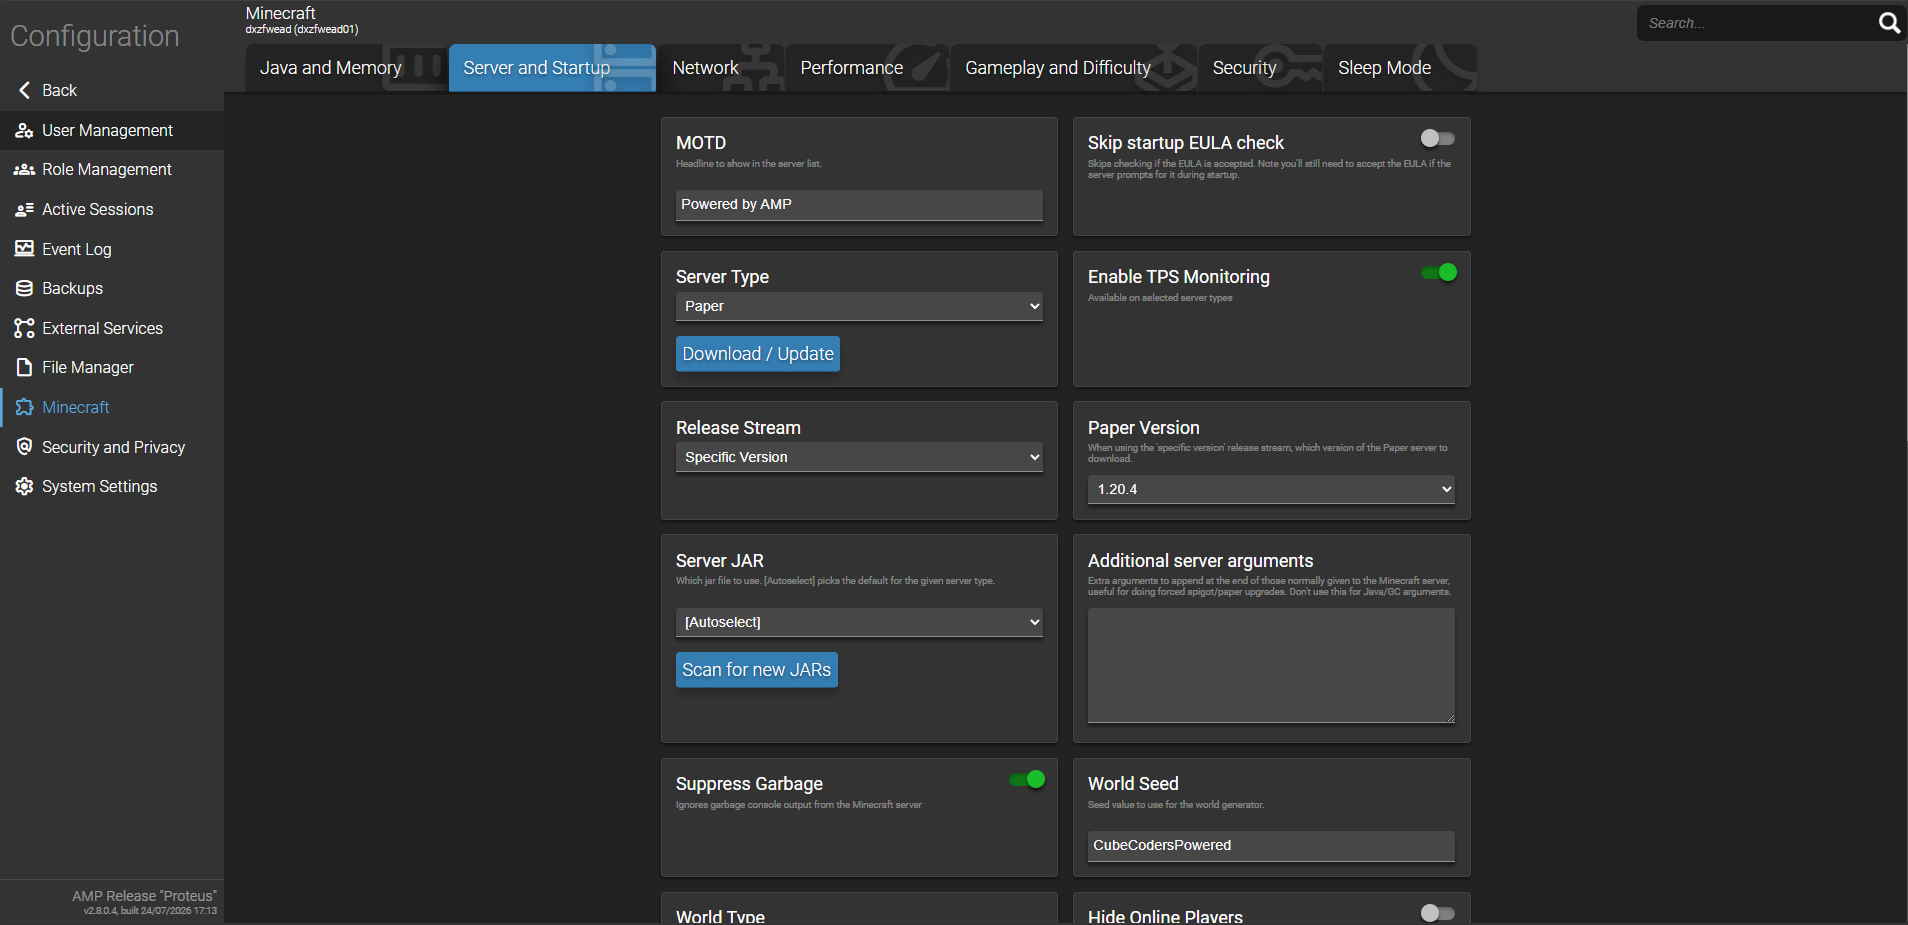The width and height of the screenshot is (1908, 925).
Task: Switch to the Security tab
Action: point(1260,68)
